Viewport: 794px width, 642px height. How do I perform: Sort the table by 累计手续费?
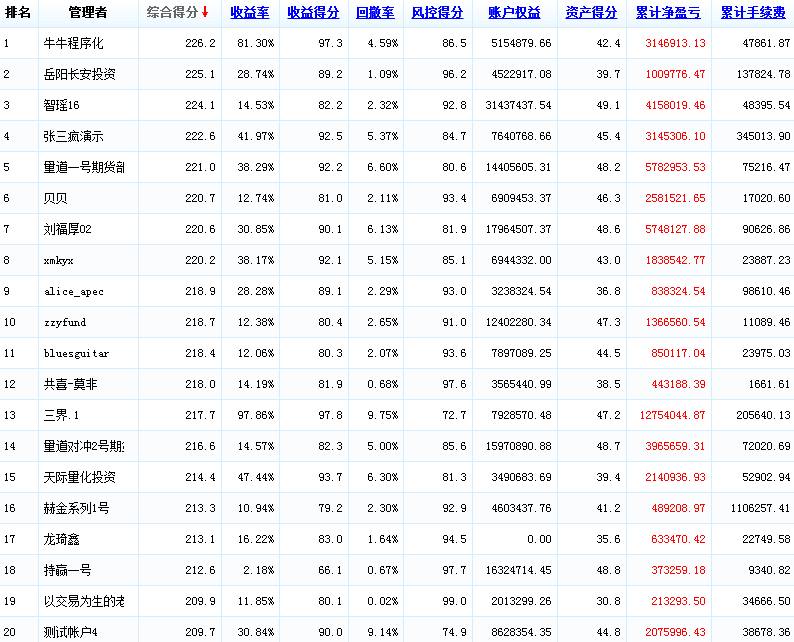[752, 13]
